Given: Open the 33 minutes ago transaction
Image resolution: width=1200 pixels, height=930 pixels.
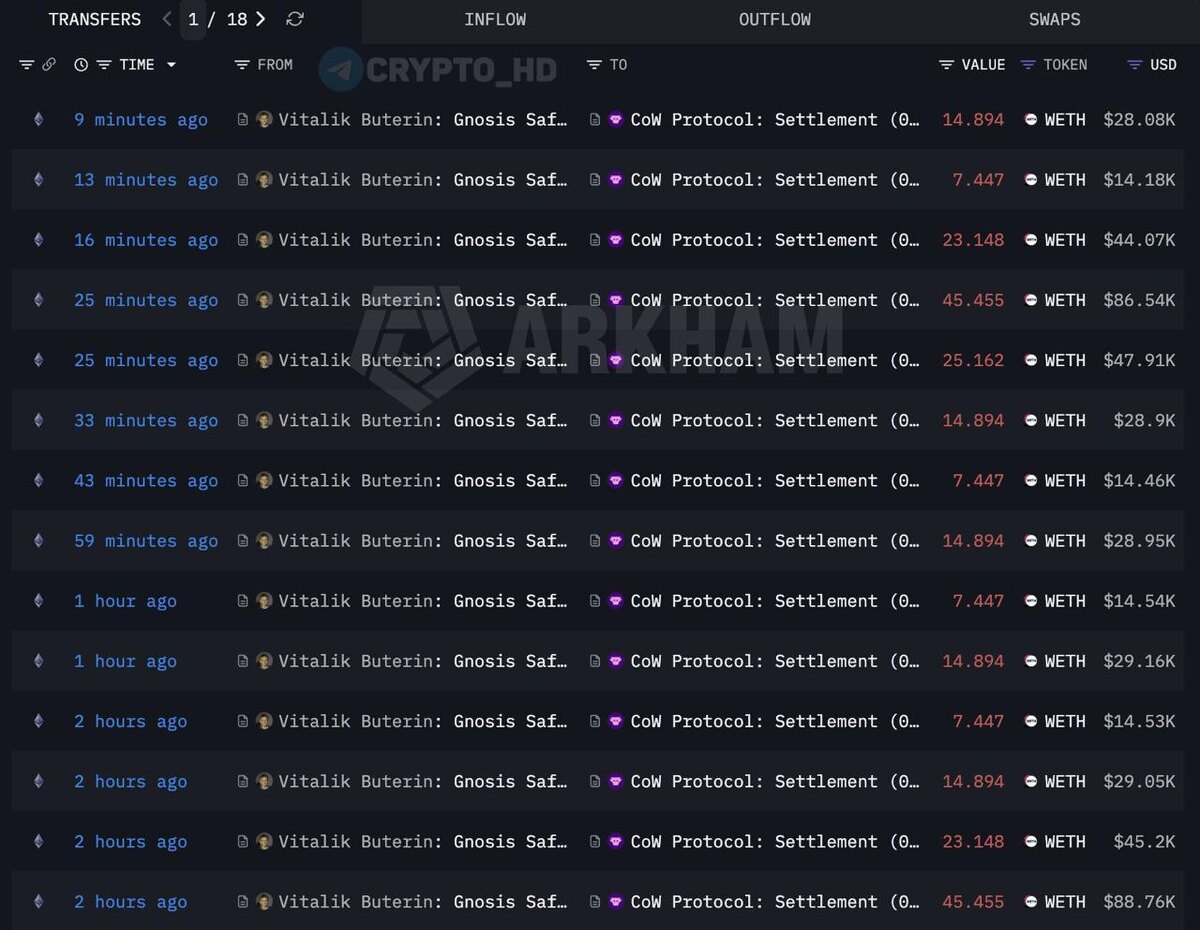Looking at the screenshot, I should click(x=146, y=420).
